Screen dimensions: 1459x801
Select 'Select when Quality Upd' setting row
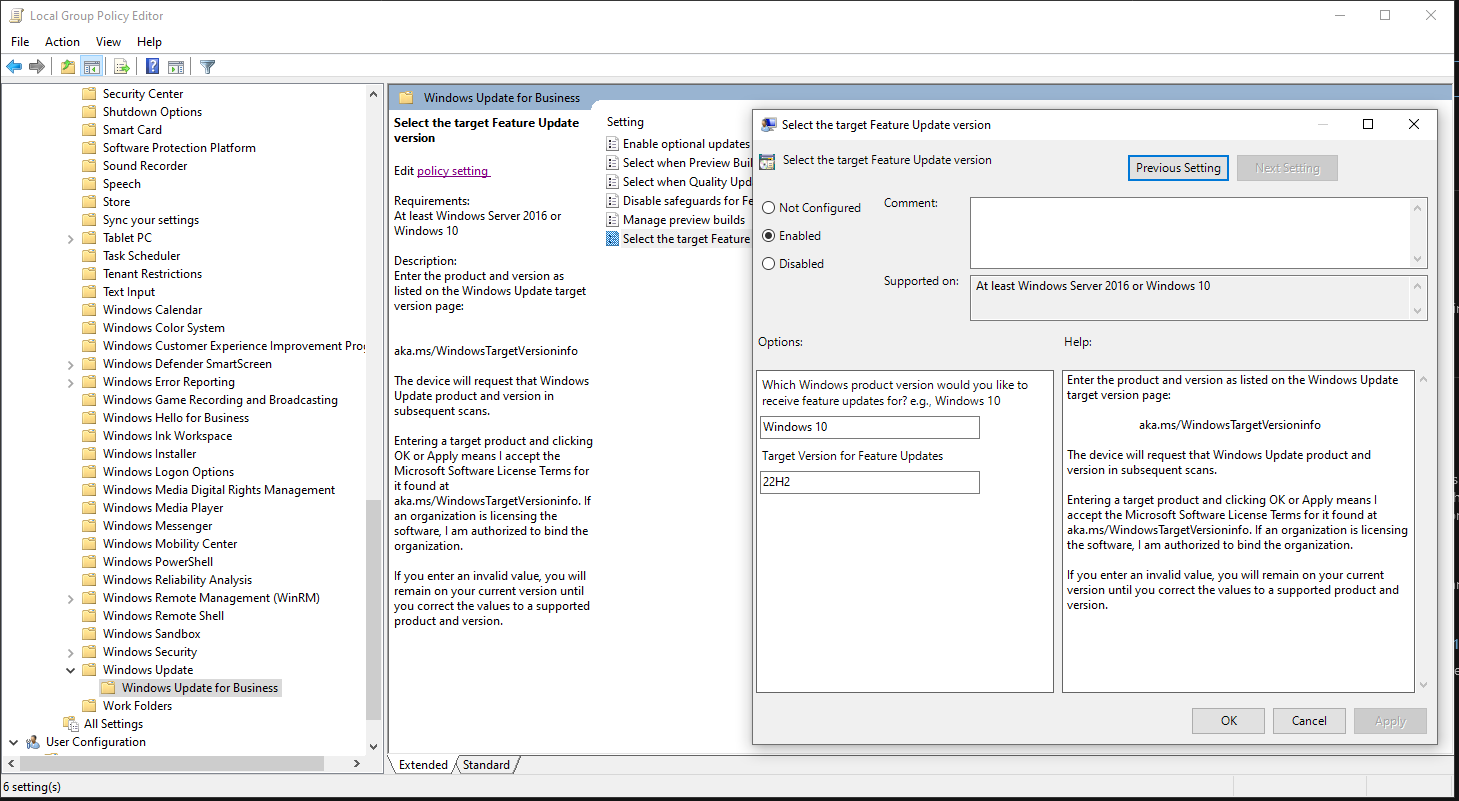[x=679, y=182]
